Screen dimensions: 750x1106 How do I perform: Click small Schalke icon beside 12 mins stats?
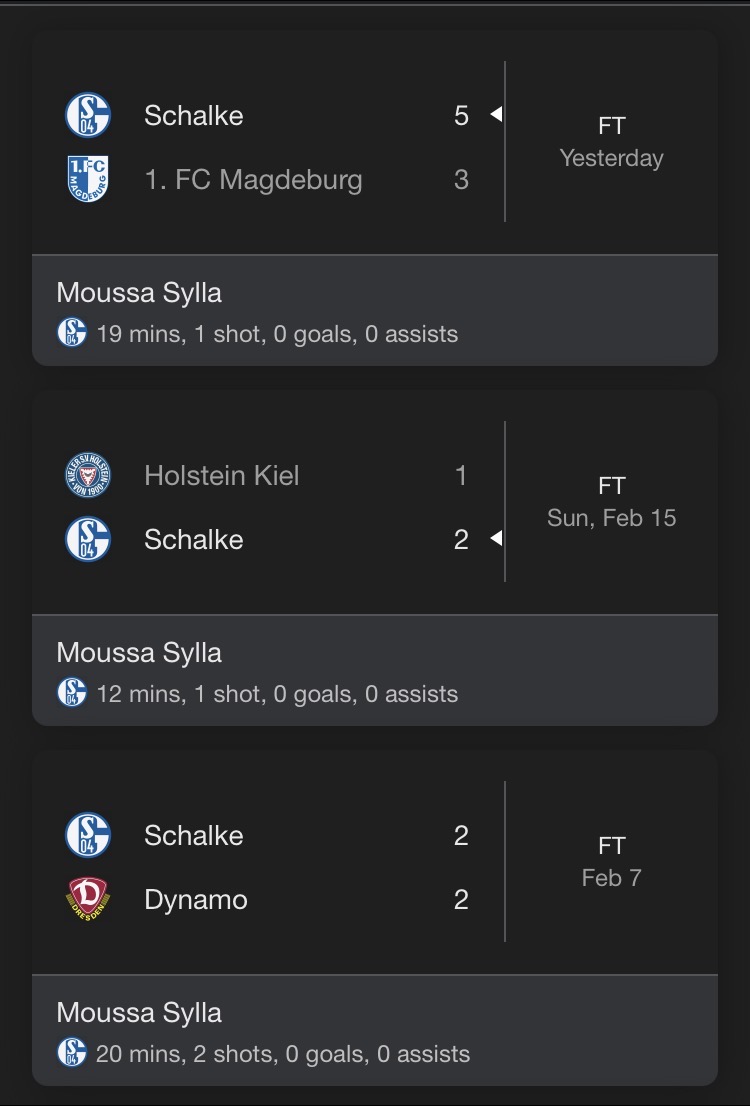72,693
